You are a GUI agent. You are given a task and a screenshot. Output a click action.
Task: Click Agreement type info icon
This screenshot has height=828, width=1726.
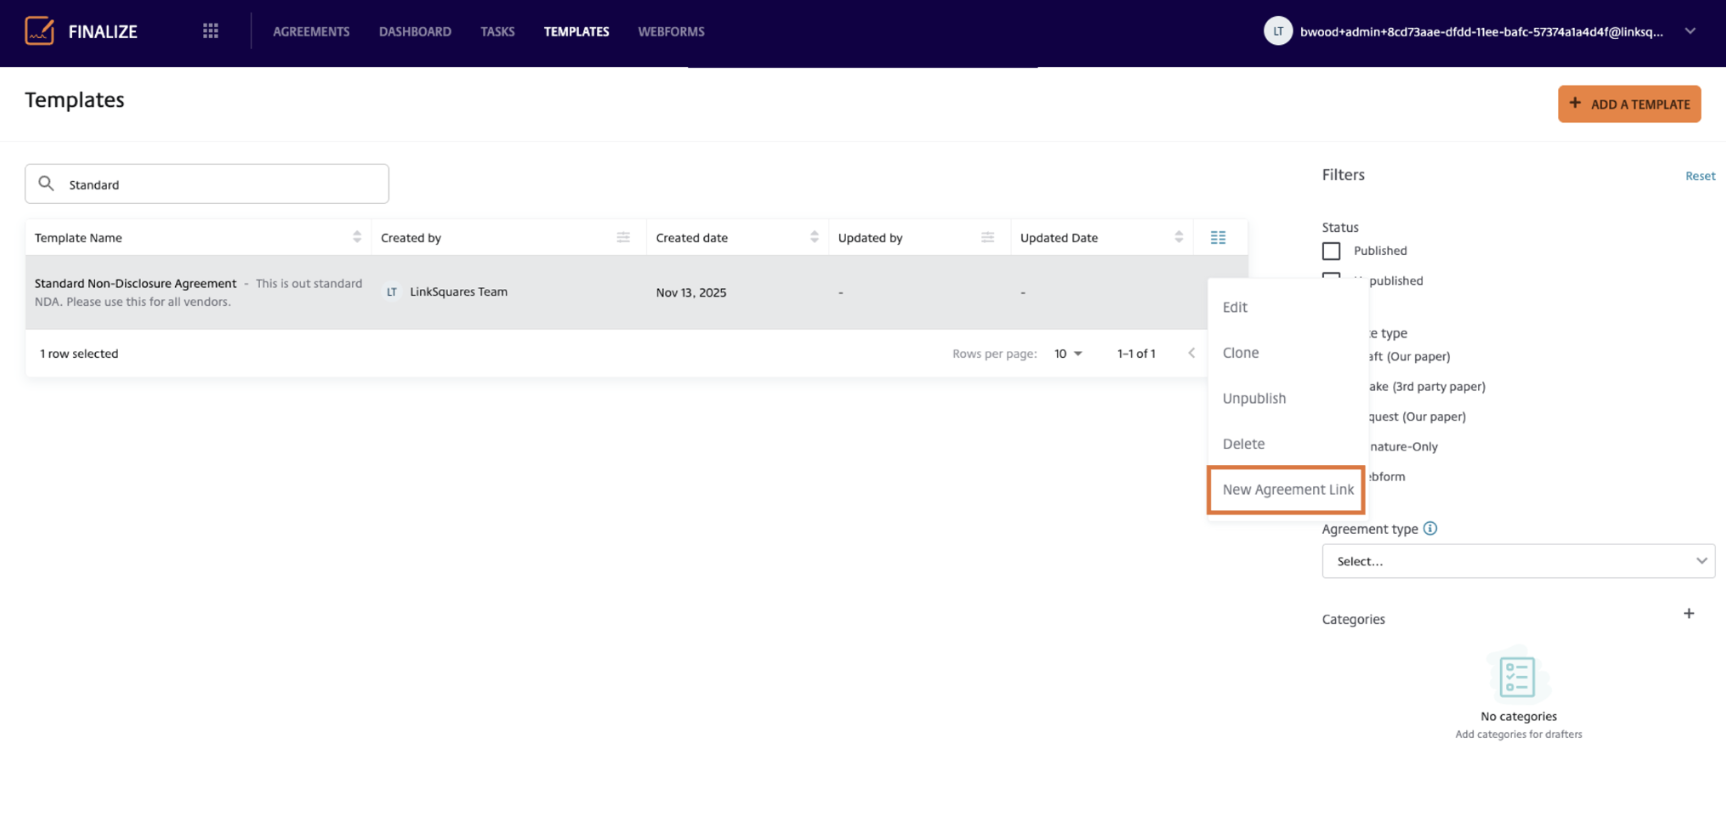coord(1430,528)
